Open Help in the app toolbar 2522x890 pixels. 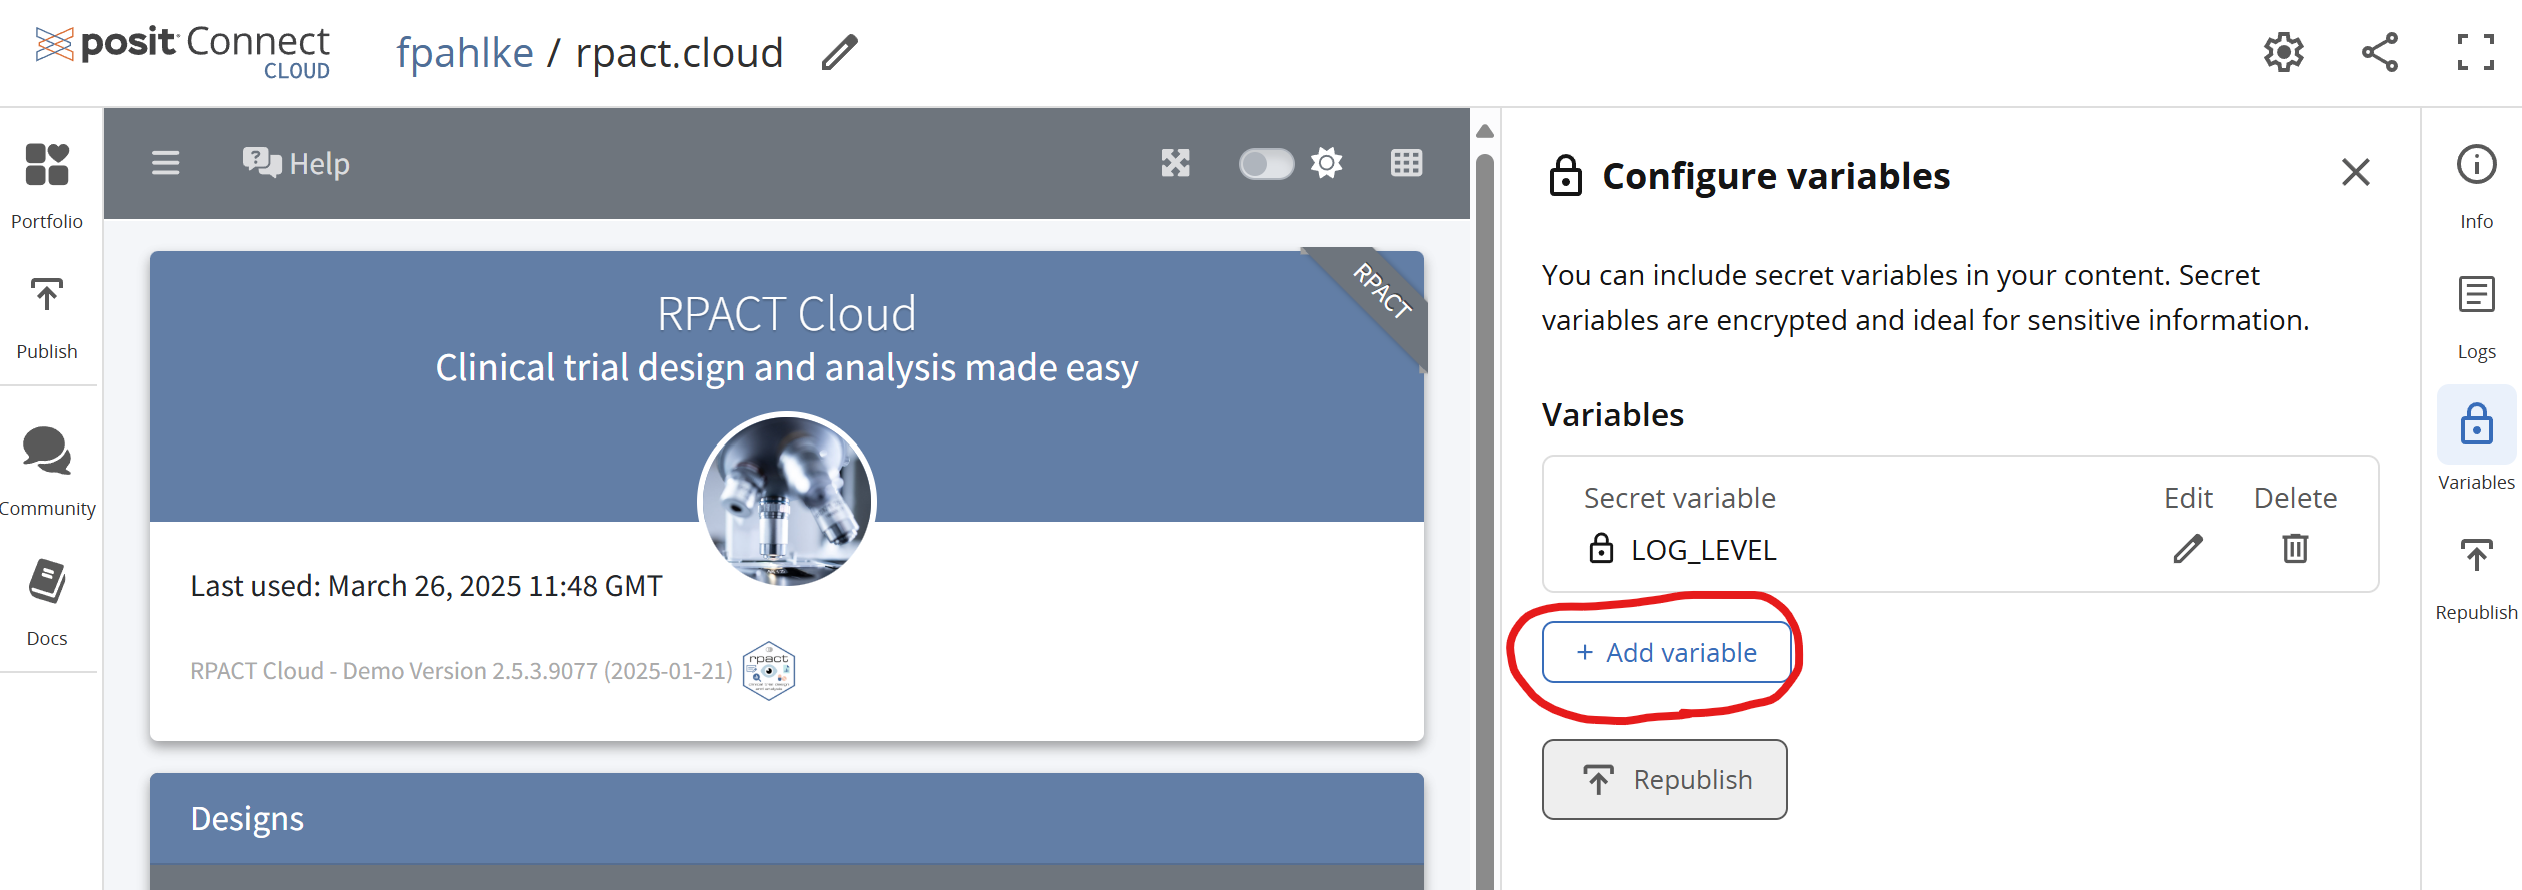click(295, 163)
